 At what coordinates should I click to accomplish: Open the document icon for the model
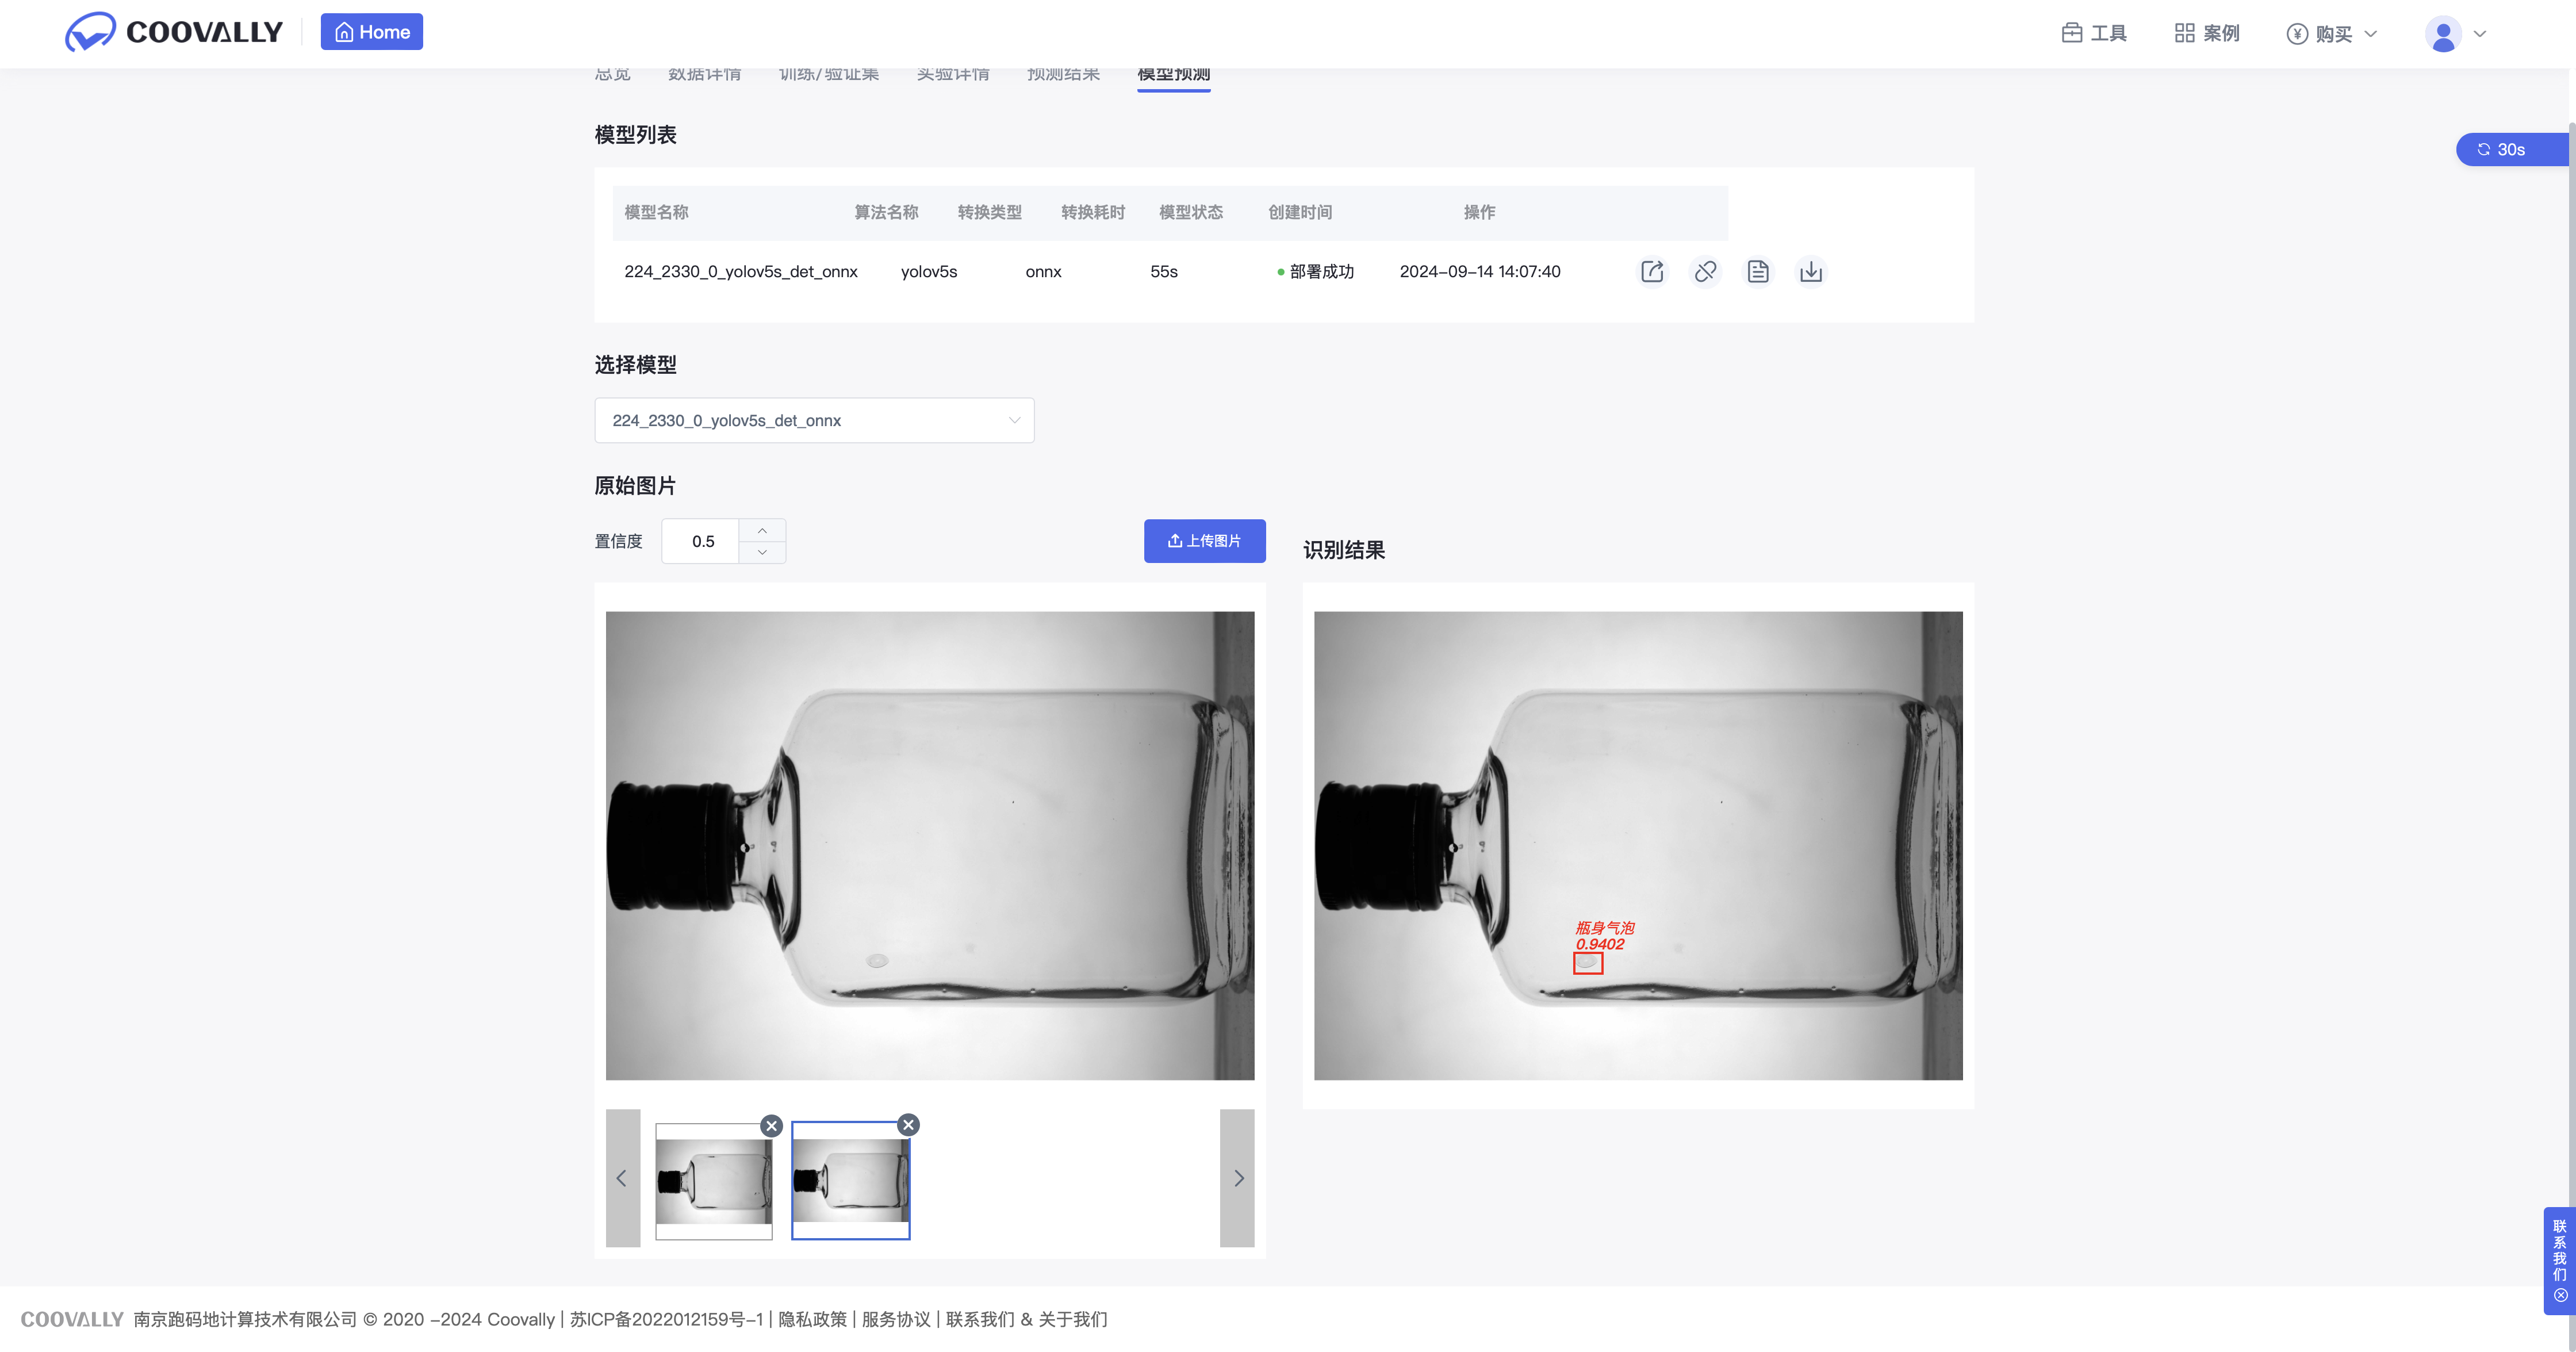point(1758,271)
